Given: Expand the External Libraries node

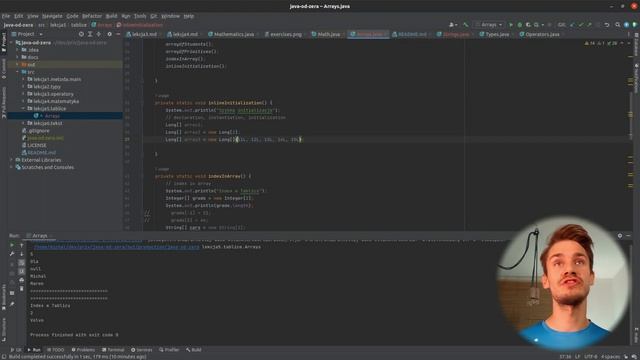Looking at the screenshot, I should pyautogui.click(x=12, y=160).
